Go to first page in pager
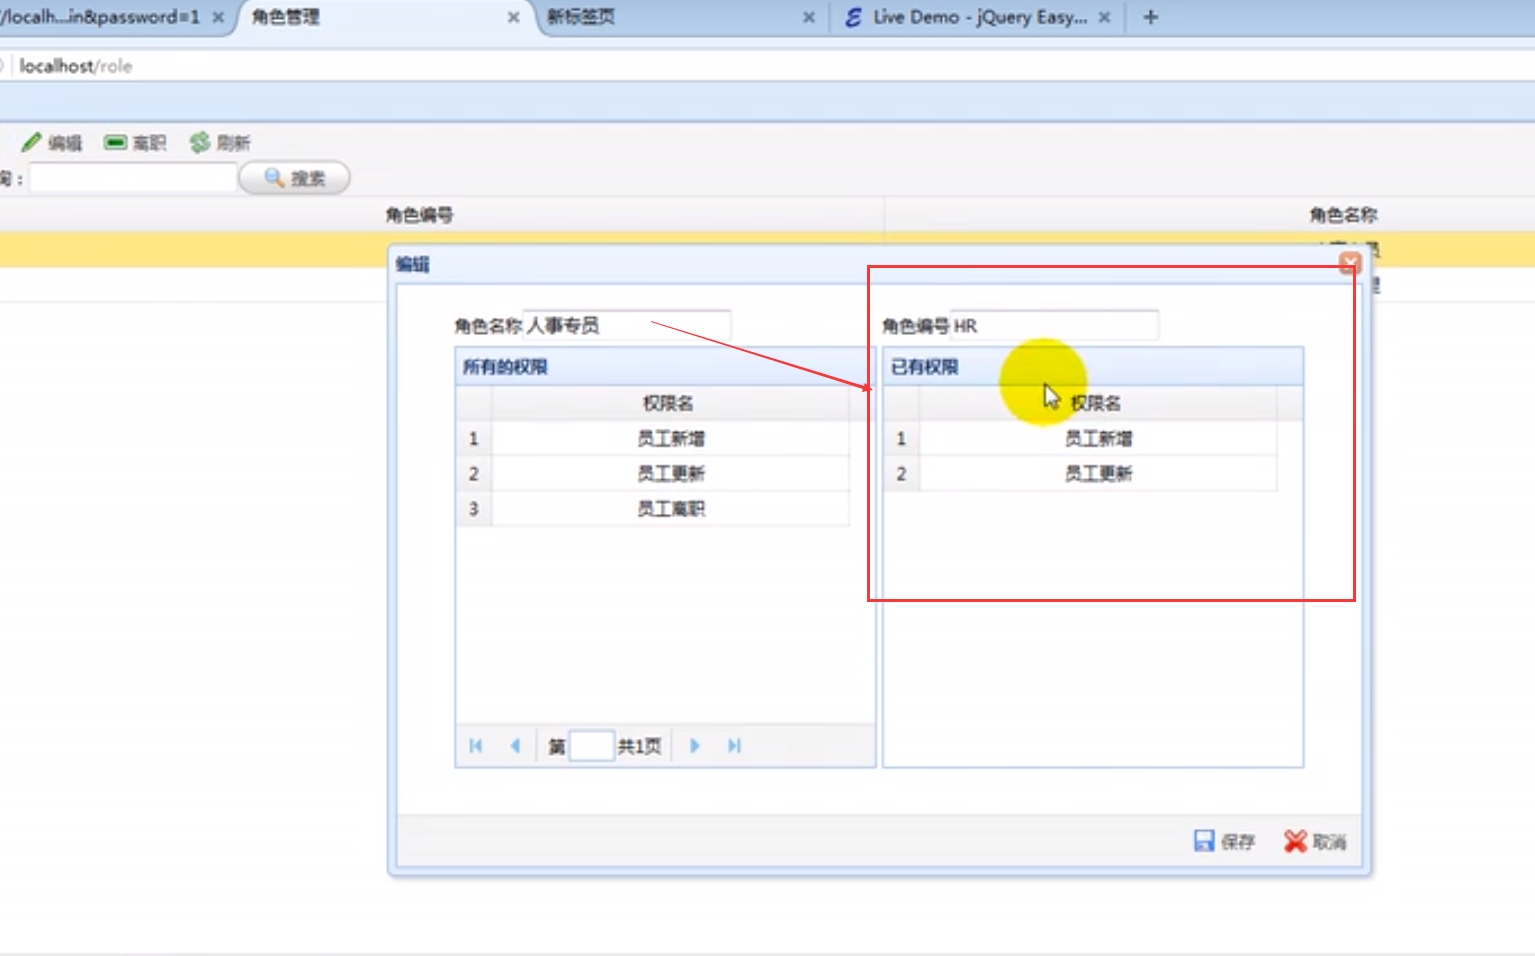 click(x=476, y=746)
